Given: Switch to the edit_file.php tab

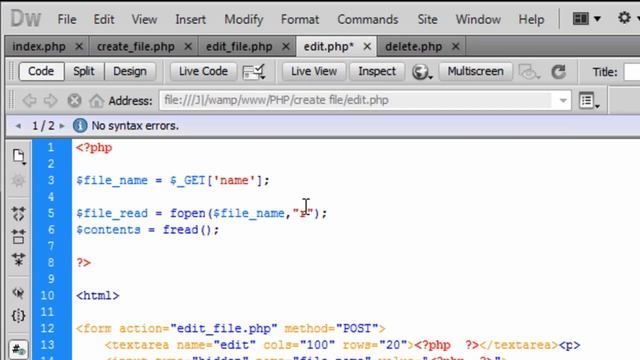Looking at the screenshot, I should pos(239,47).
